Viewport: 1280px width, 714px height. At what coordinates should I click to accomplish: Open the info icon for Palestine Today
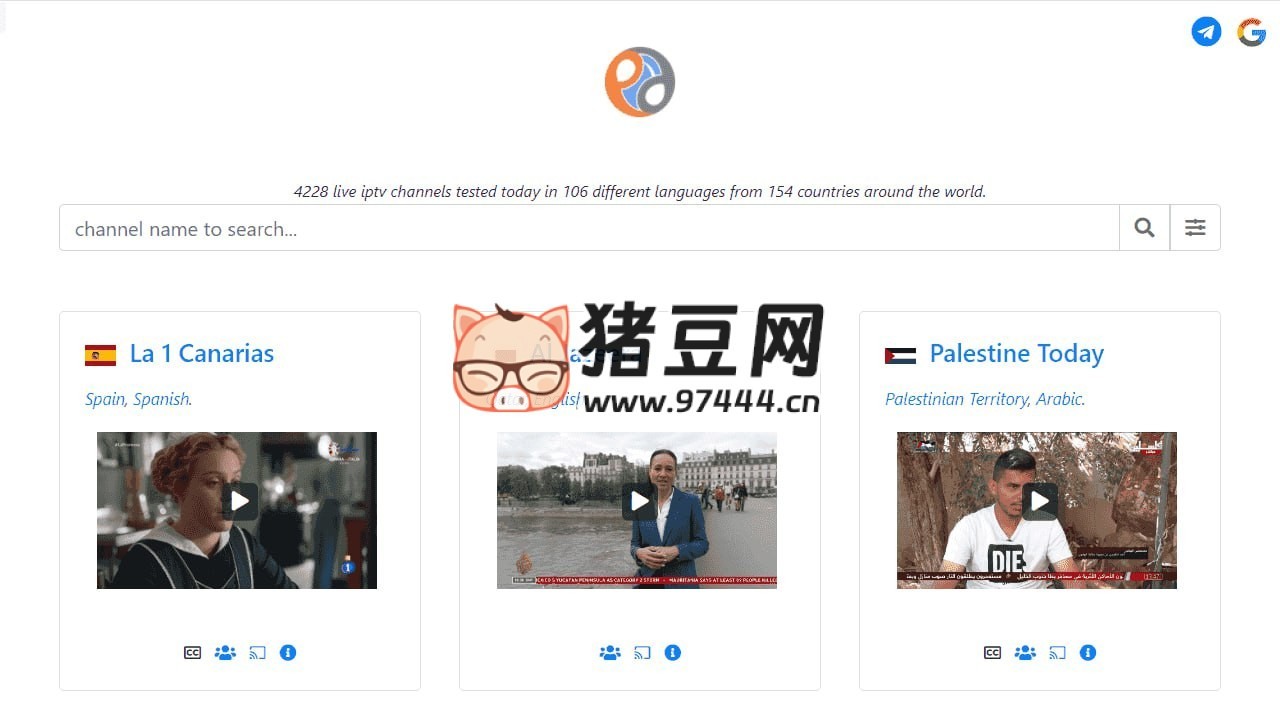tap(1088, 652)
